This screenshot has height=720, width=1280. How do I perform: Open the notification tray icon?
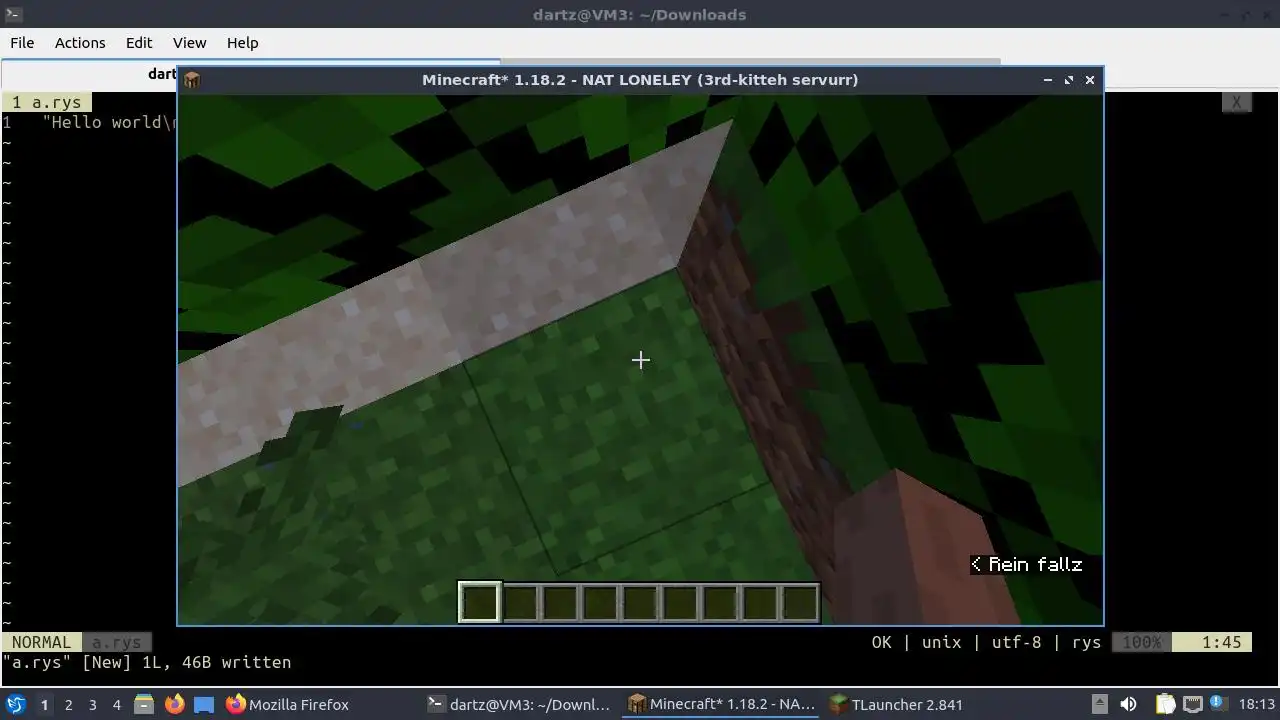click(x=1218, y=704)
